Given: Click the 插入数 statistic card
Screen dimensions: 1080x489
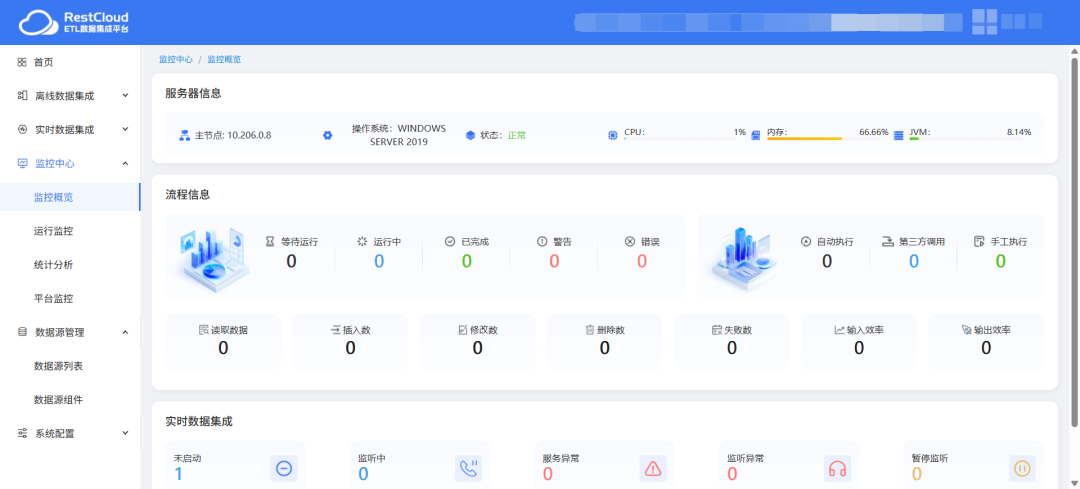Looking at the screenshot, I should click(351, 342).
